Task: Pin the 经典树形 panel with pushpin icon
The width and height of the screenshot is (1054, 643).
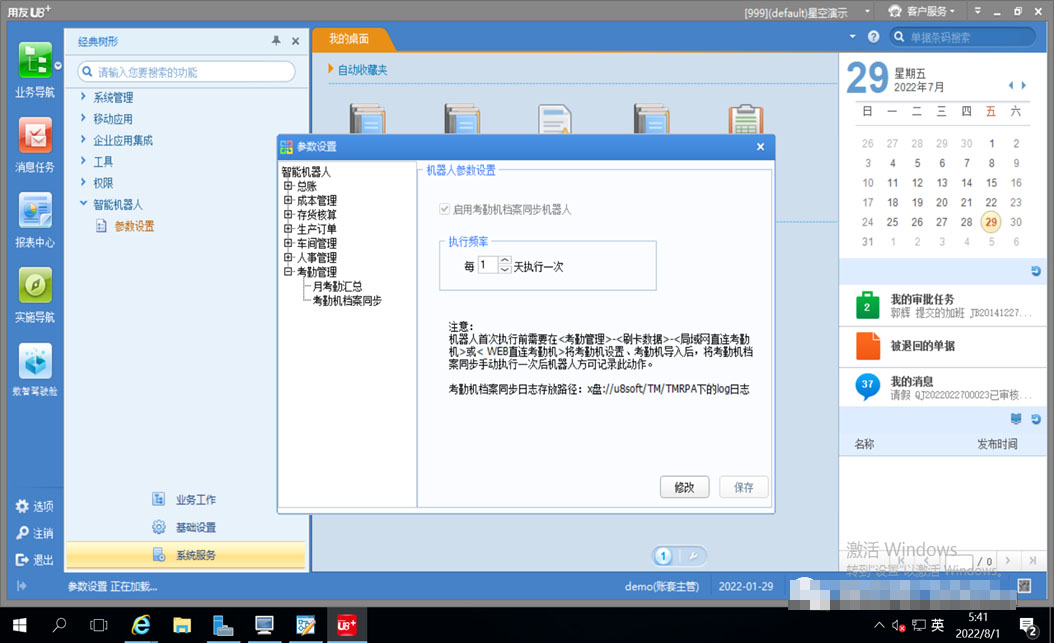Action: [276, 41]
